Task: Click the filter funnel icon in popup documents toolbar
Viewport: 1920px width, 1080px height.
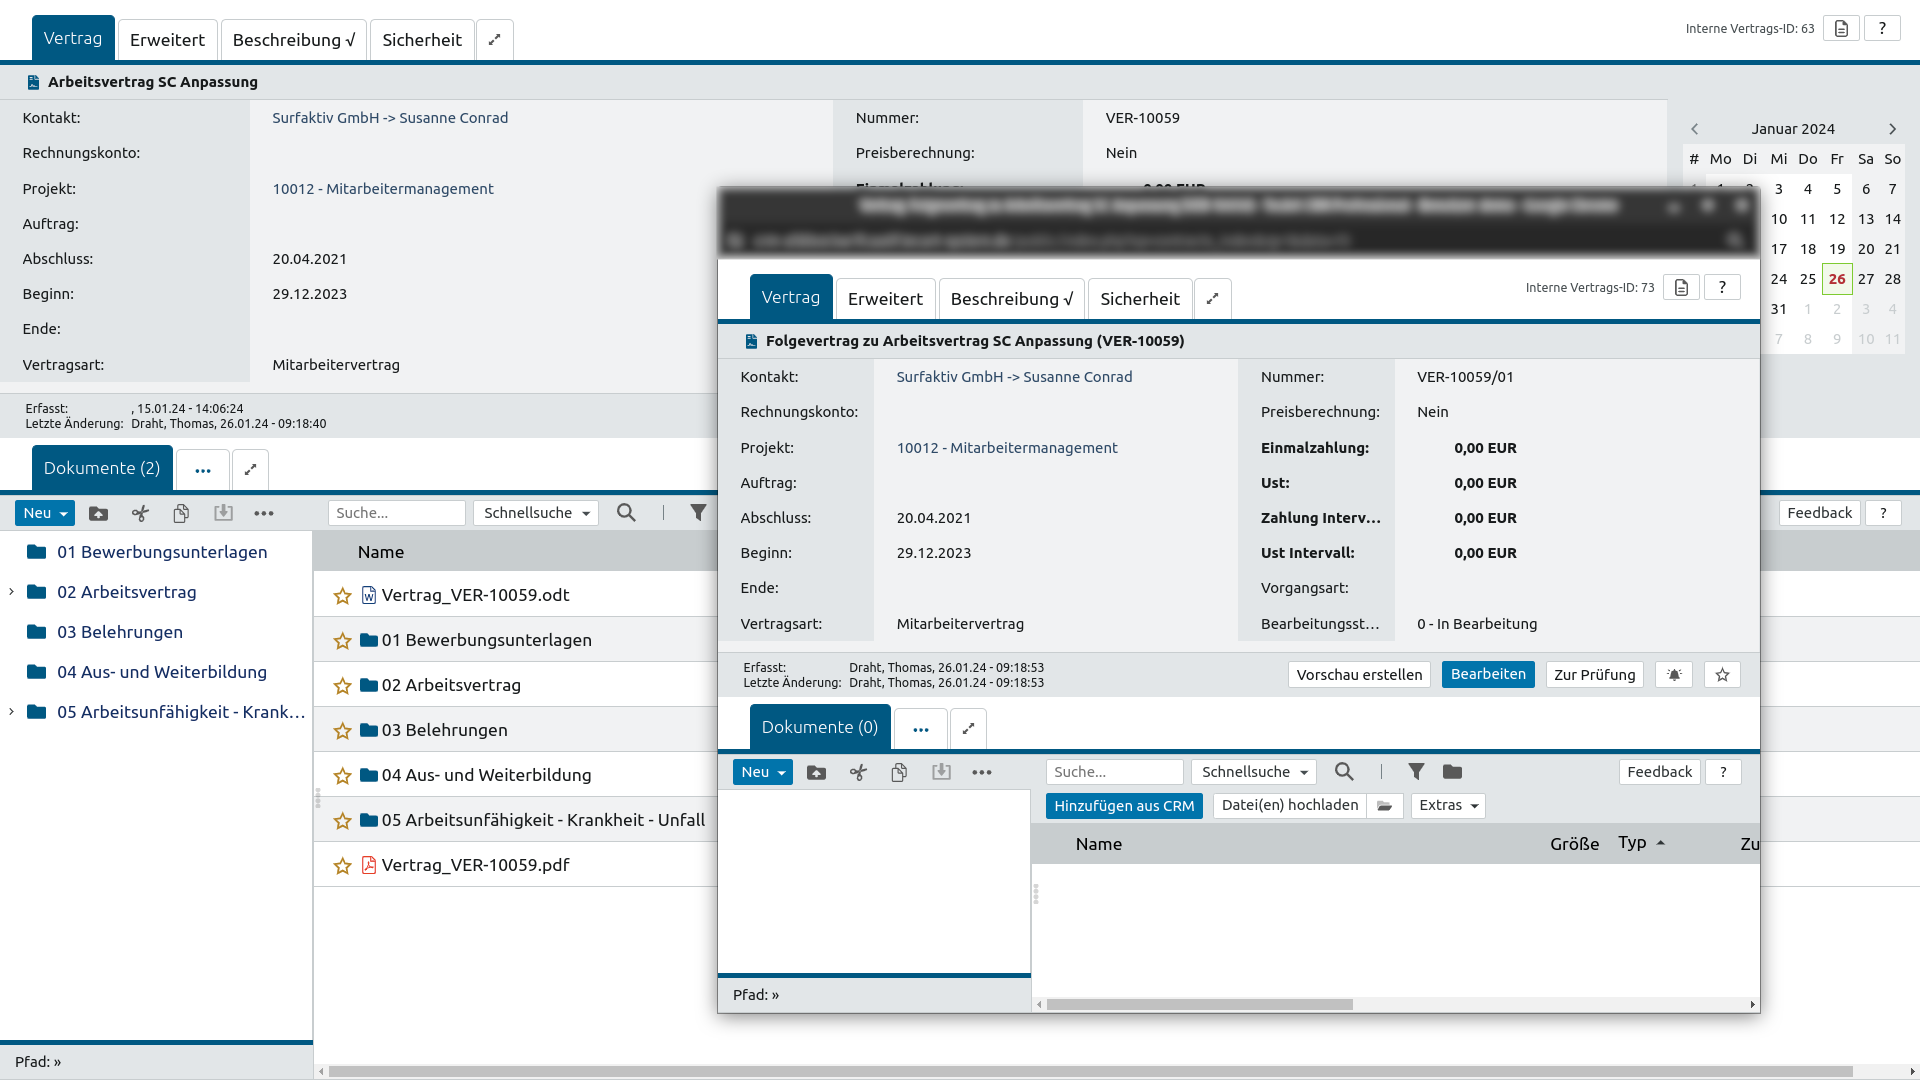Action: pyautogui.click(x=1416, y=772)
